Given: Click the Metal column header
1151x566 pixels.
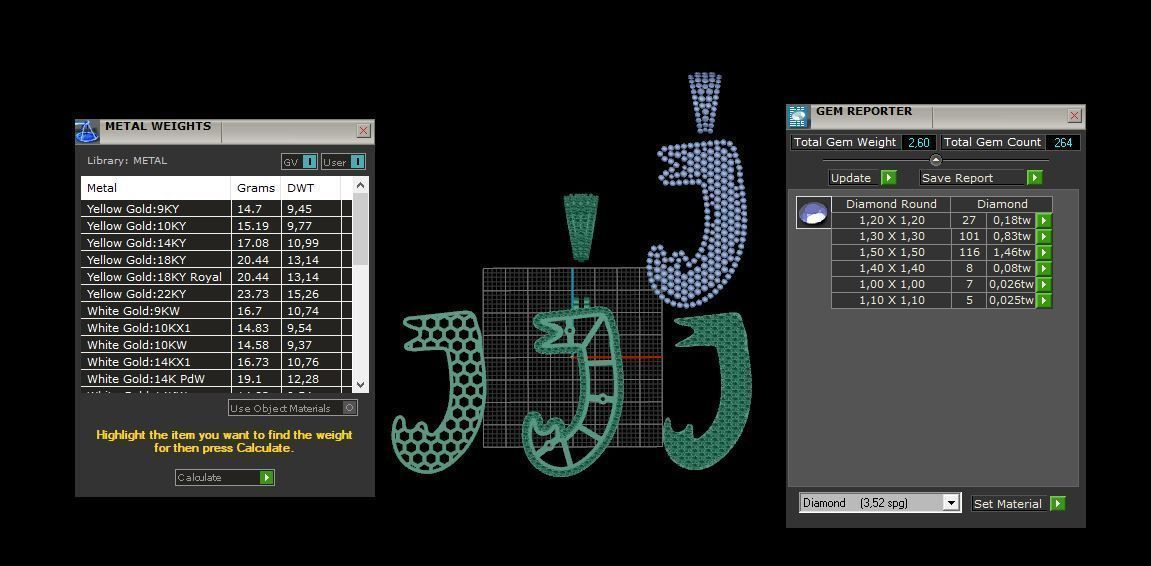Looking at the screenshot, I should coord(156,188).
